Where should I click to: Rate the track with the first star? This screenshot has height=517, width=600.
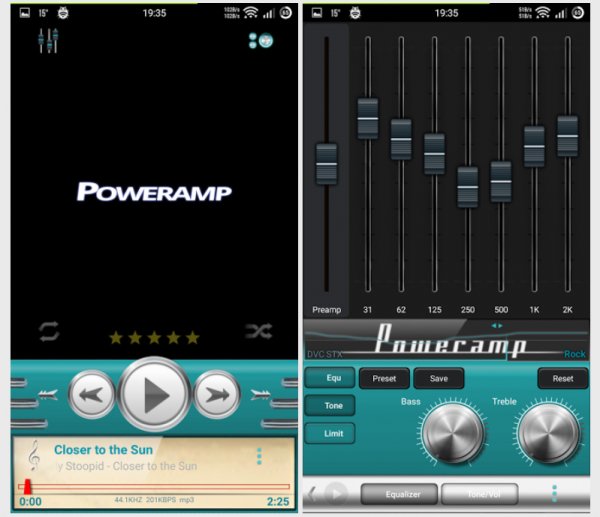click(116, 338)
